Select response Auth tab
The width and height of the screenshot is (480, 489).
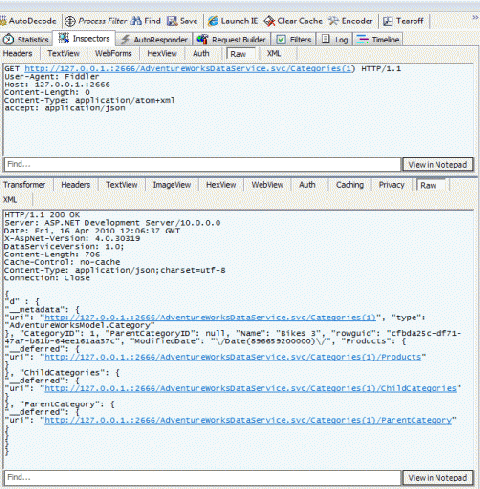[x=307, y=185]
